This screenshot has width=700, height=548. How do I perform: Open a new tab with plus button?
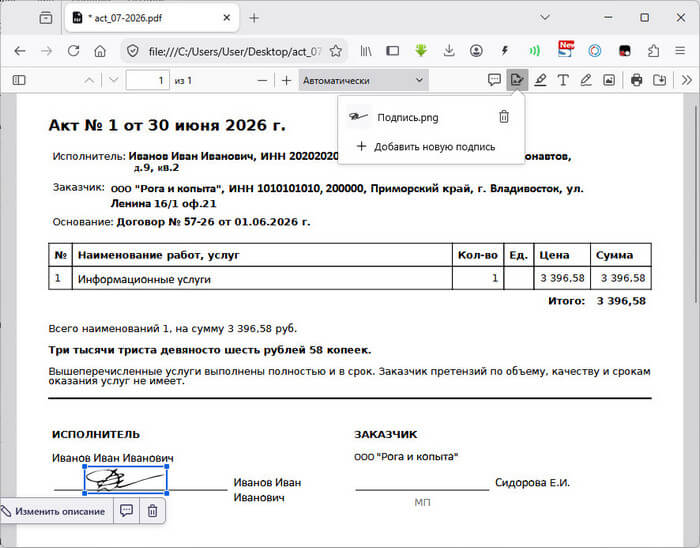pyautogui.click(x=254, y=18)
